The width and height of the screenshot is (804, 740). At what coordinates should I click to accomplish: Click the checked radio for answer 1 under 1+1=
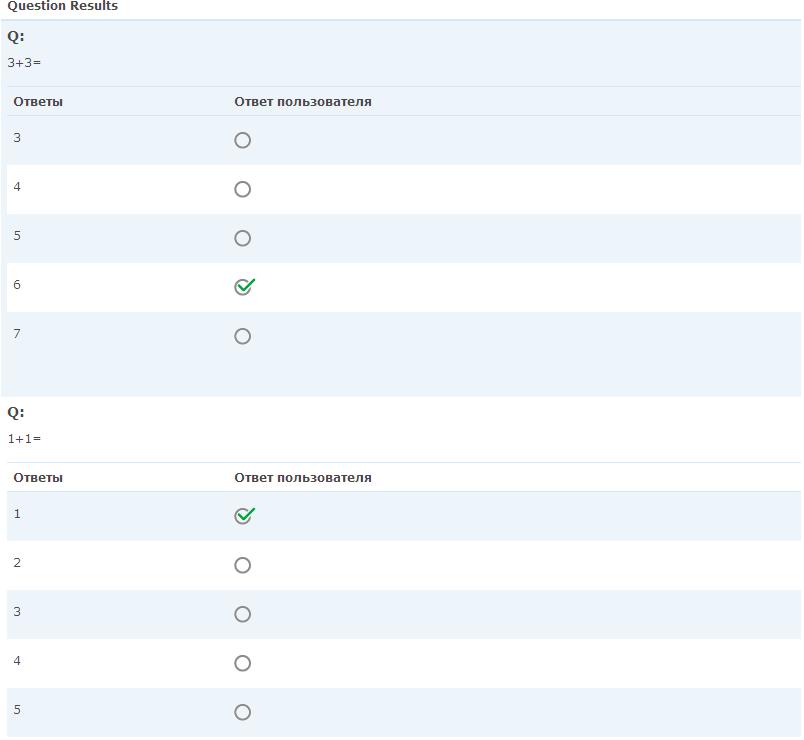[x=243, y=516]
